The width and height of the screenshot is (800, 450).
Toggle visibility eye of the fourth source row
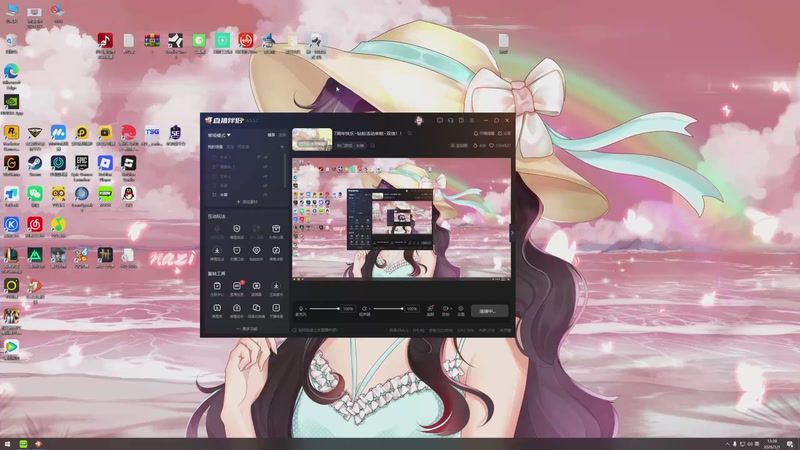[266, 185]
